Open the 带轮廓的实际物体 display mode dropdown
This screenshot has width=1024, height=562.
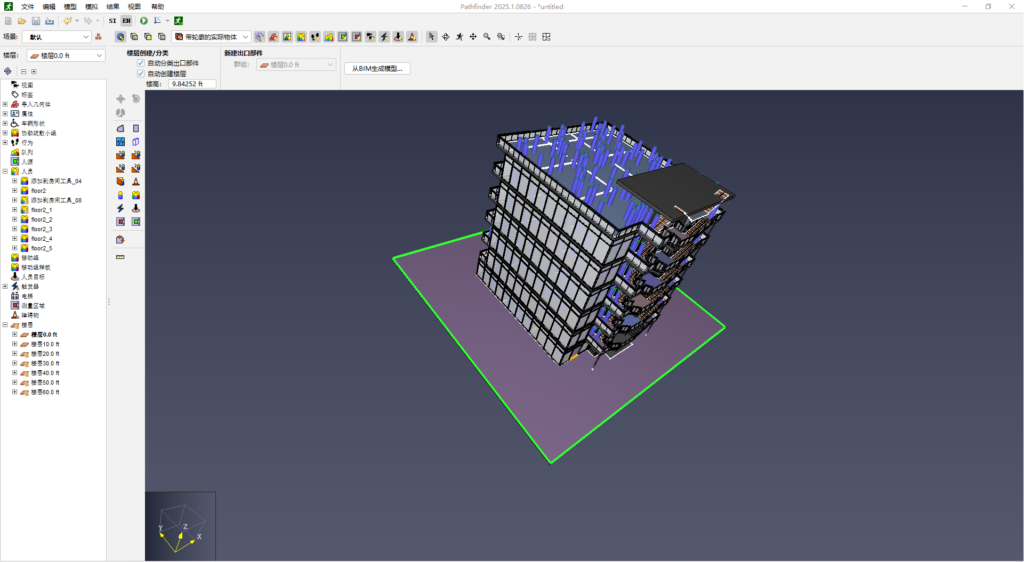(x=211, y=37)
